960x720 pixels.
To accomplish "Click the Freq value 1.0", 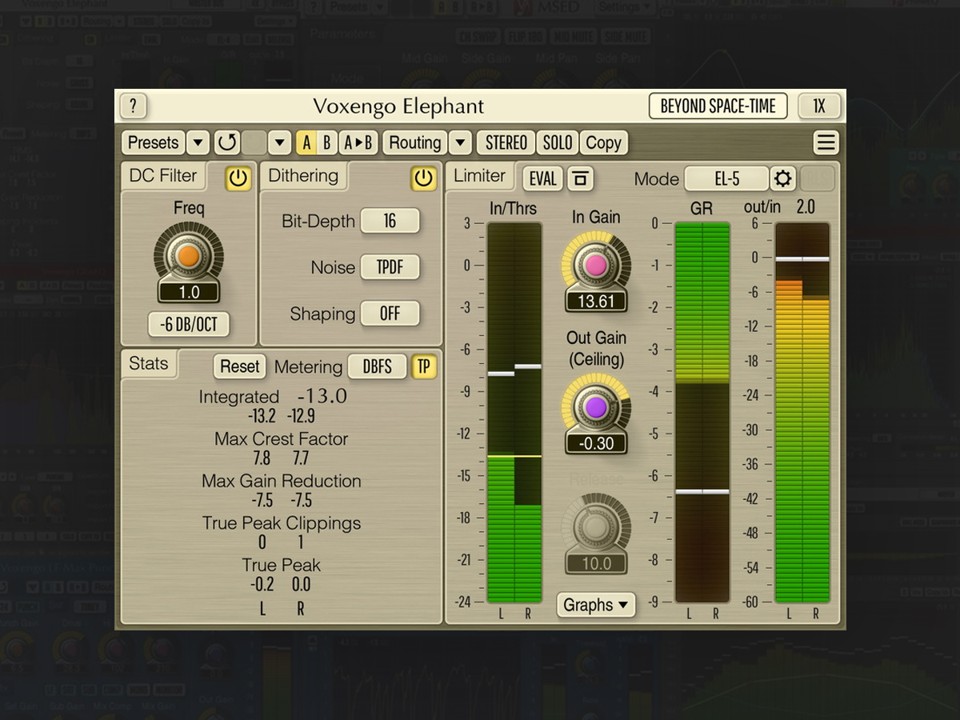I will [189, 292].
